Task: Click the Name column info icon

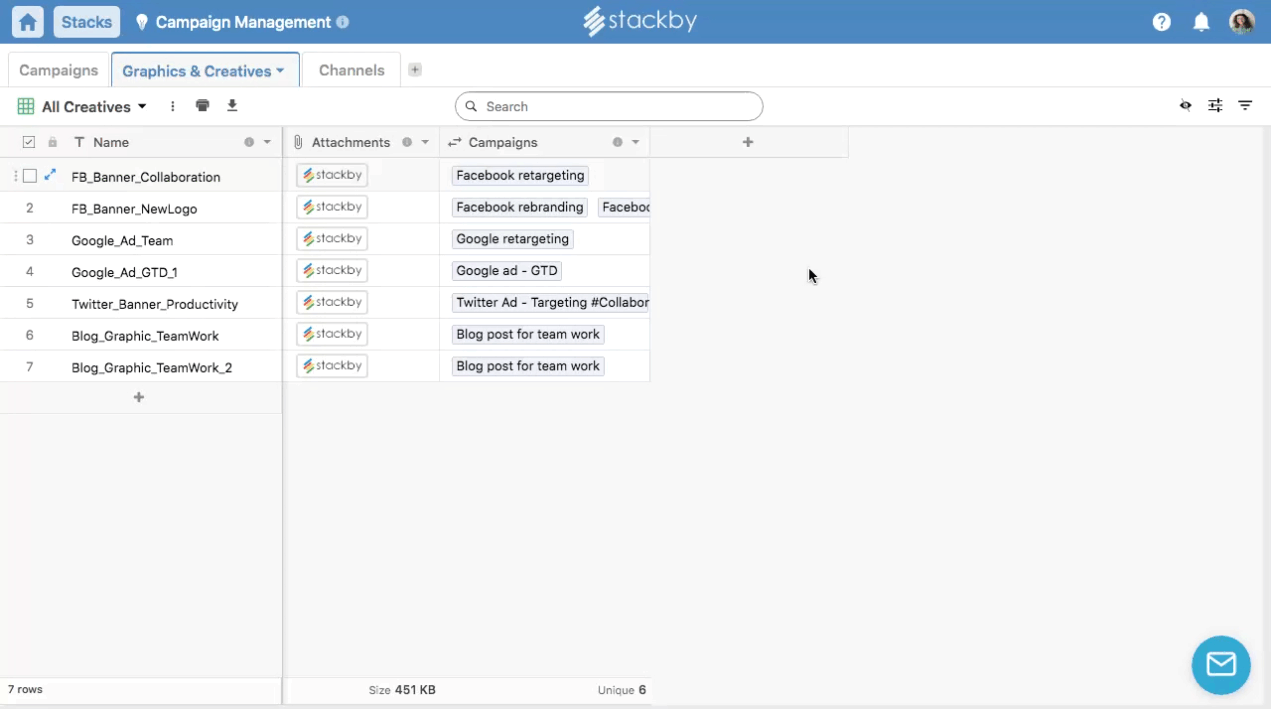Action: click(249, 142)
